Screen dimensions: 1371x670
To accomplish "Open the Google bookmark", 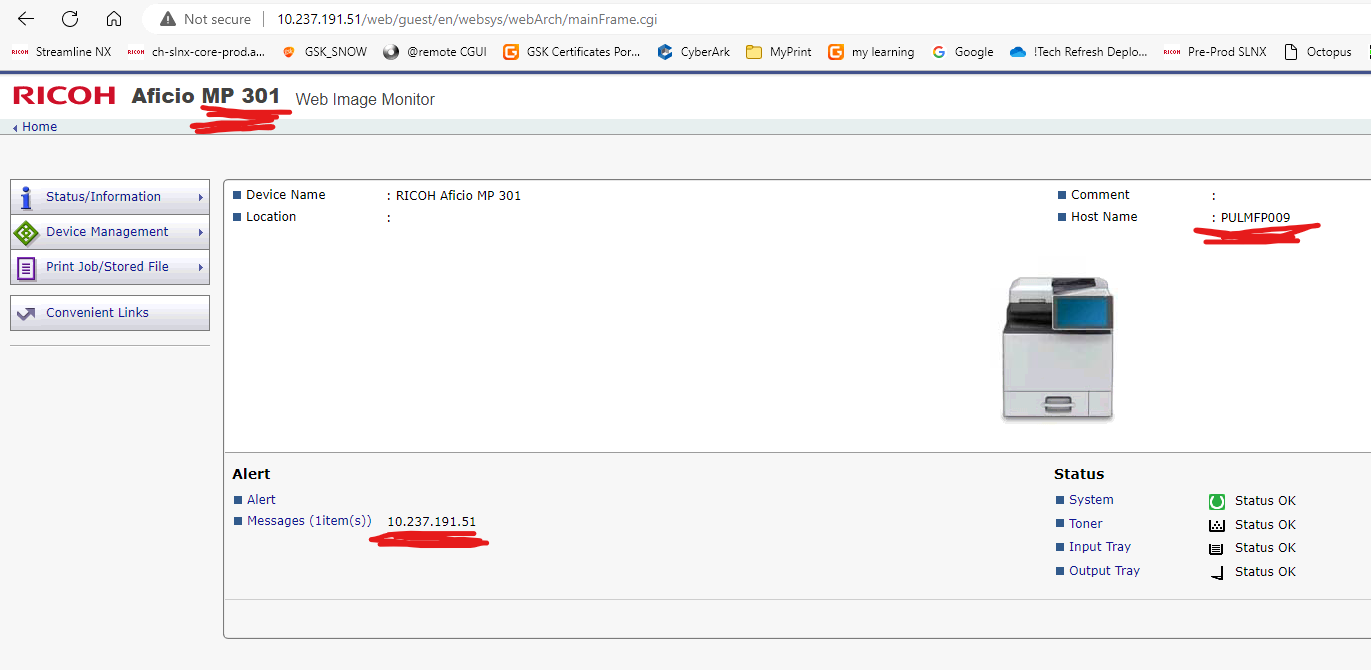I will [962, 52].
